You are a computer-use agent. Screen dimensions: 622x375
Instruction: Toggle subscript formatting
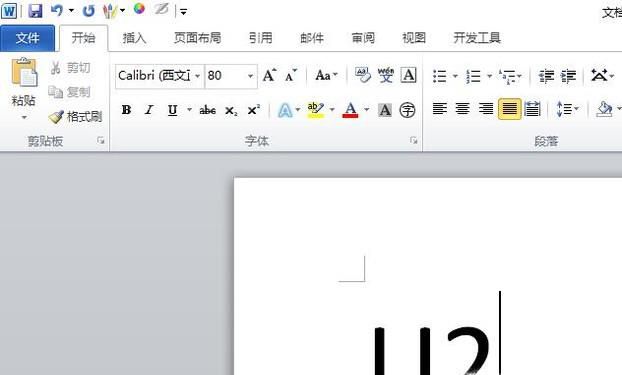pos(231,110)
